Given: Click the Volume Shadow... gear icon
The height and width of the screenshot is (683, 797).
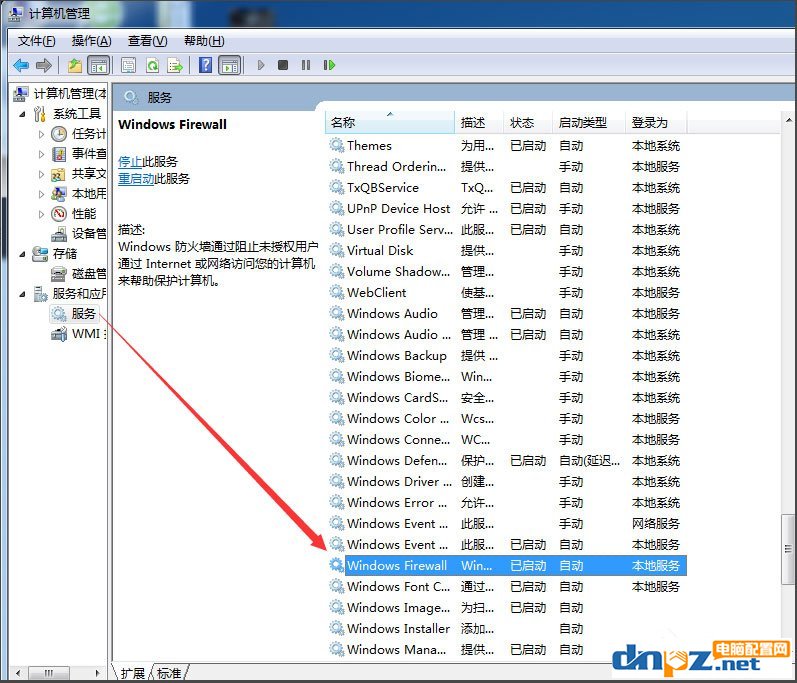Looking at the screenshot, I should click(x=336, y=271).
